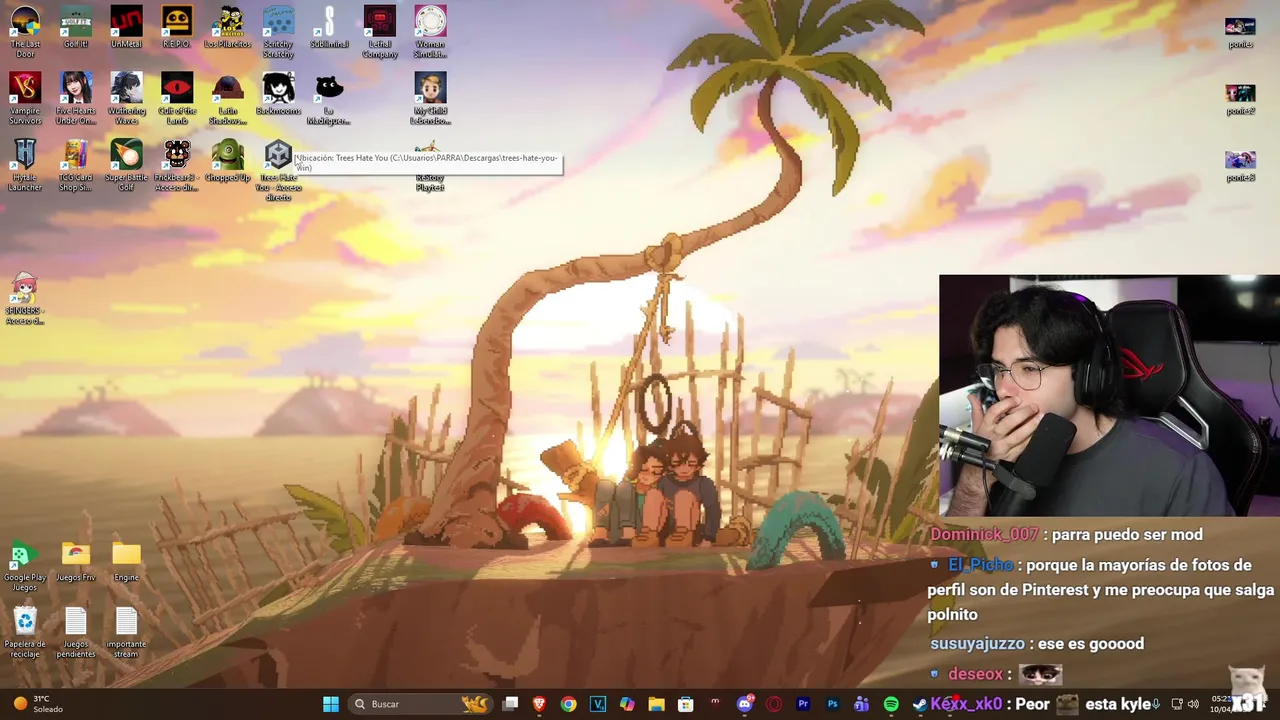Select the Backrooms desktop icon

tap(278, 94)
